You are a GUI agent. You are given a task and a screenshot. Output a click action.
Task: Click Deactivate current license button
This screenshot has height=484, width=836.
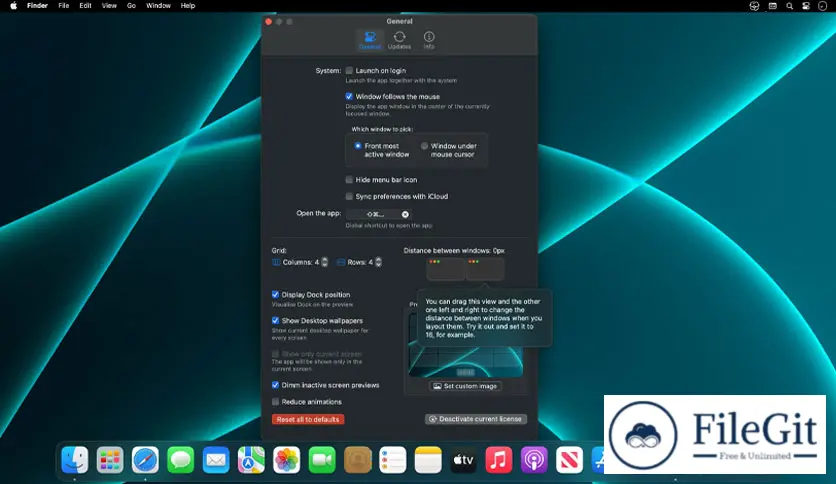tap(476, 419)
